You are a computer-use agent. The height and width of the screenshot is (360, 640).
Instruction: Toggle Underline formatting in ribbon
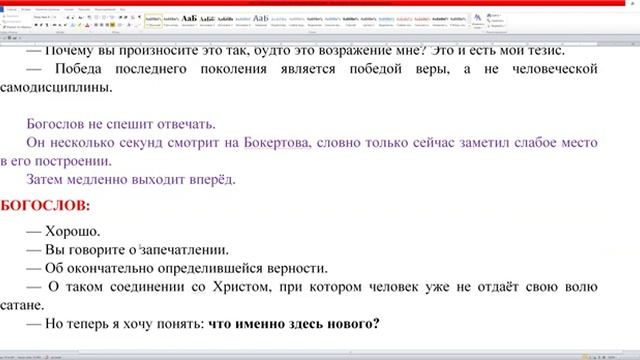pos(47,25)
